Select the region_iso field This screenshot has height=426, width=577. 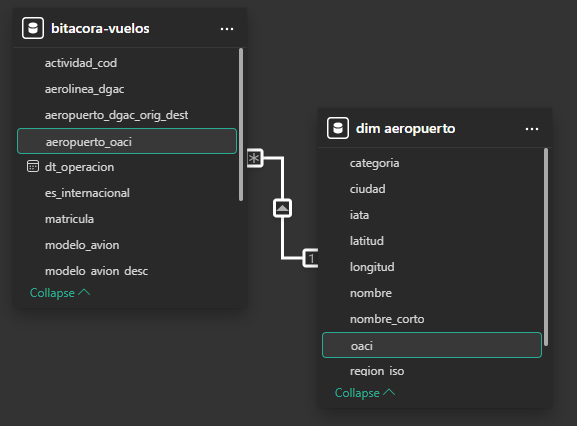[432, 371]
